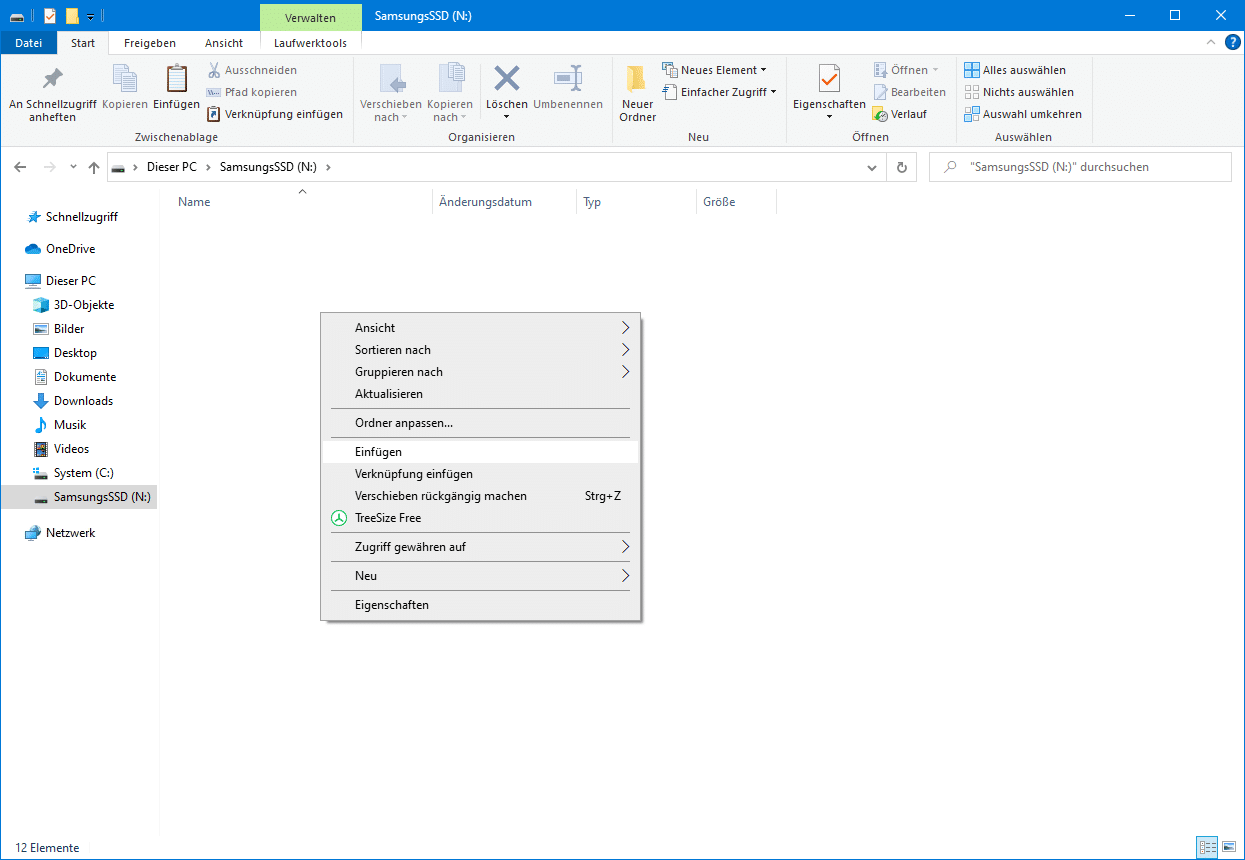Click the search box for SamsungsSSD
1245x860 pixels.
1080,167
